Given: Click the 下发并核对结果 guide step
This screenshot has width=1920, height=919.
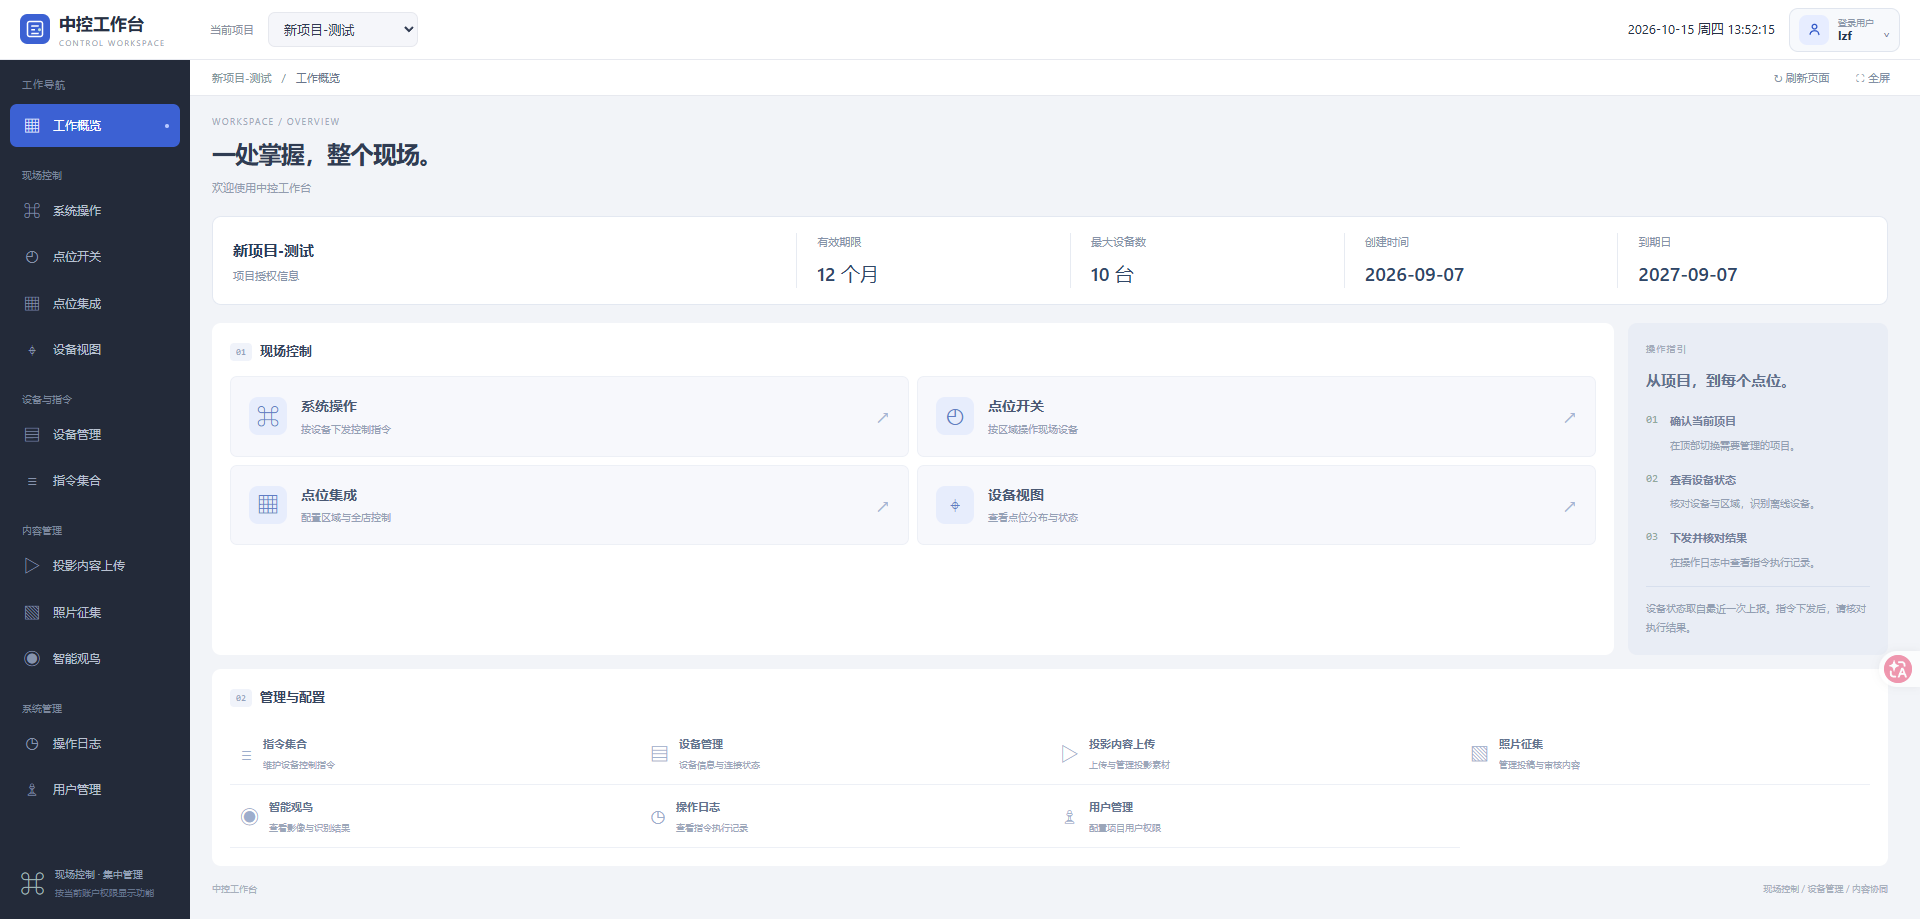Looking at the screenshot, I should click(1708, 538).
